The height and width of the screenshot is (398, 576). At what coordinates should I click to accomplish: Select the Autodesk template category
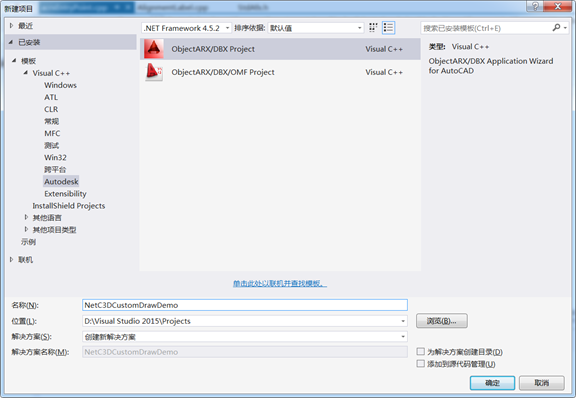point(61,182)
